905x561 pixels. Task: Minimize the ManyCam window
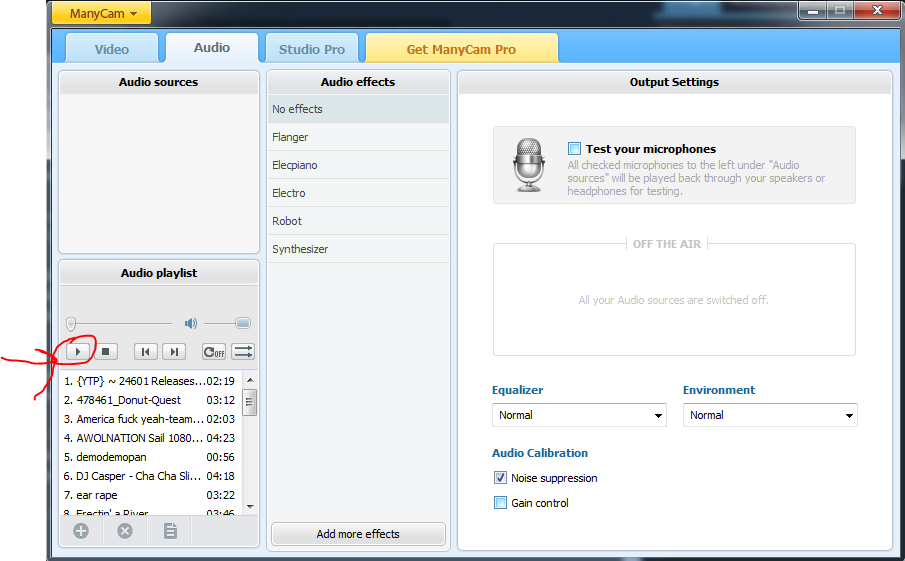[x=813, y=10]
